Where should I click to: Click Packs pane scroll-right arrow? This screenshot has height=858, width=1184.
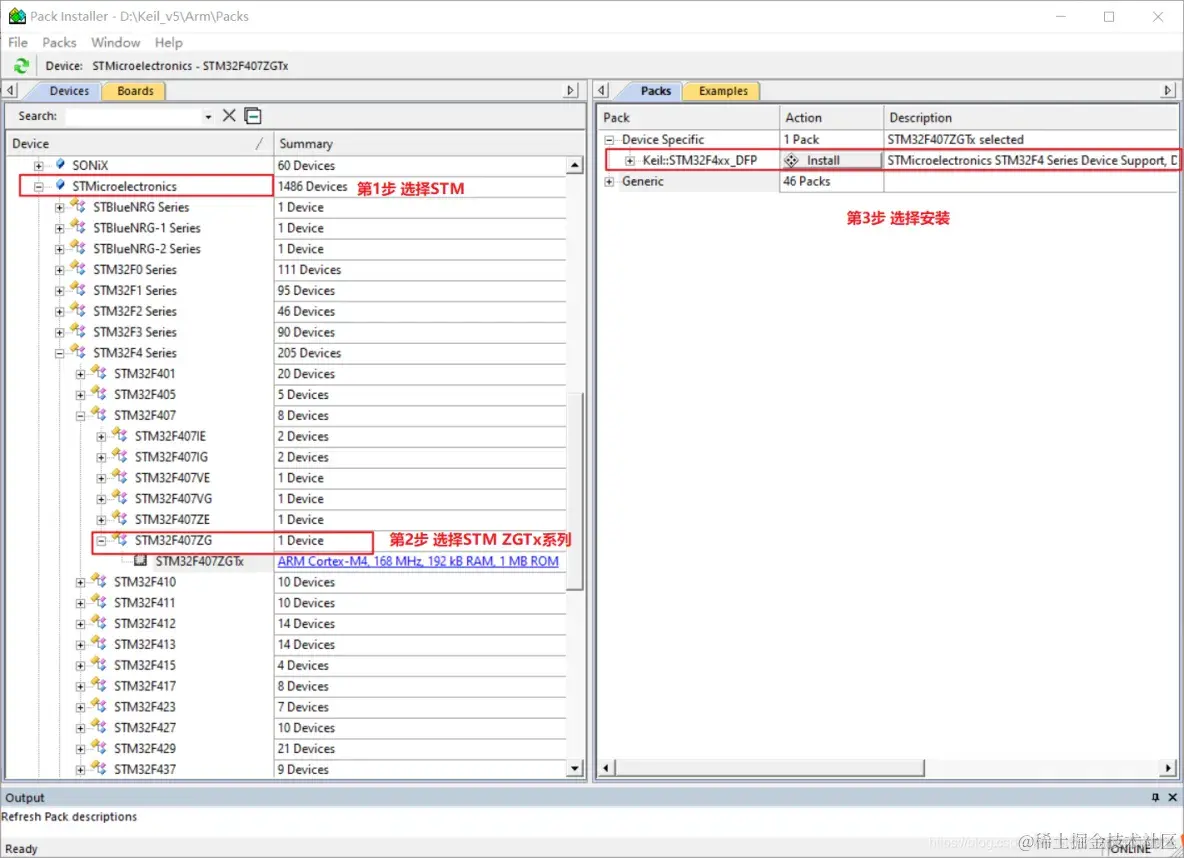pos(1168,768)
